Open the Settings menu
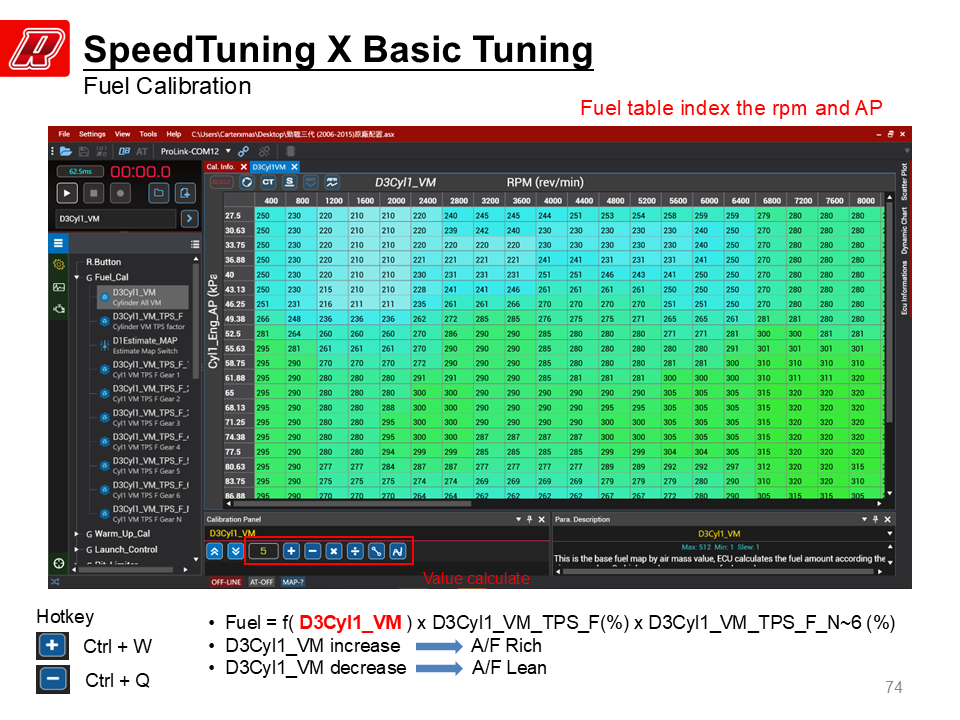The width and height of the screenshot is (960, 720). coord(92,134)
